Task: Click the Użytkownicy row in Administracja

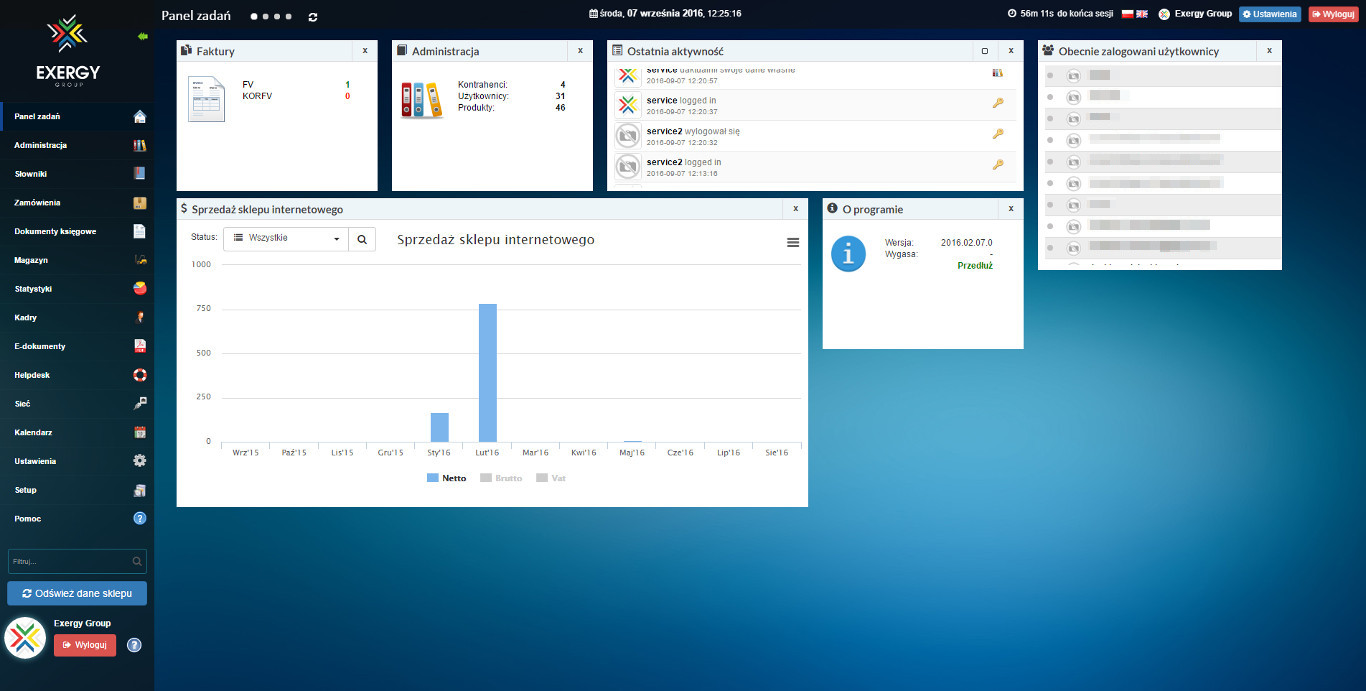Action: (x=511, y=96)
